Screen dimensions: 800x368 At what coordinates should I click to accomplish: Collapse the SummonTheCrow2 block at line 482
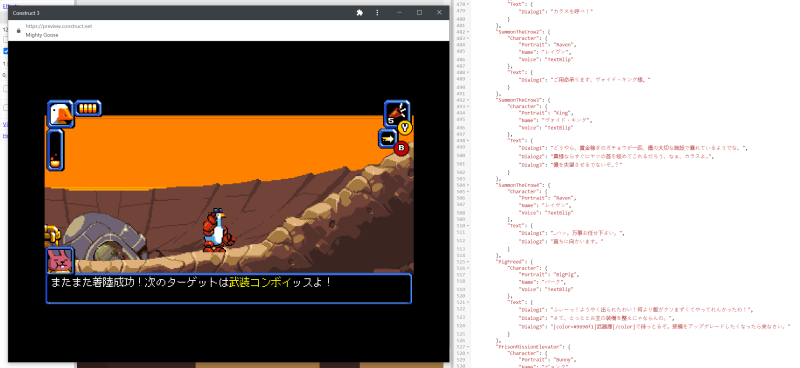tap(468, 38)
